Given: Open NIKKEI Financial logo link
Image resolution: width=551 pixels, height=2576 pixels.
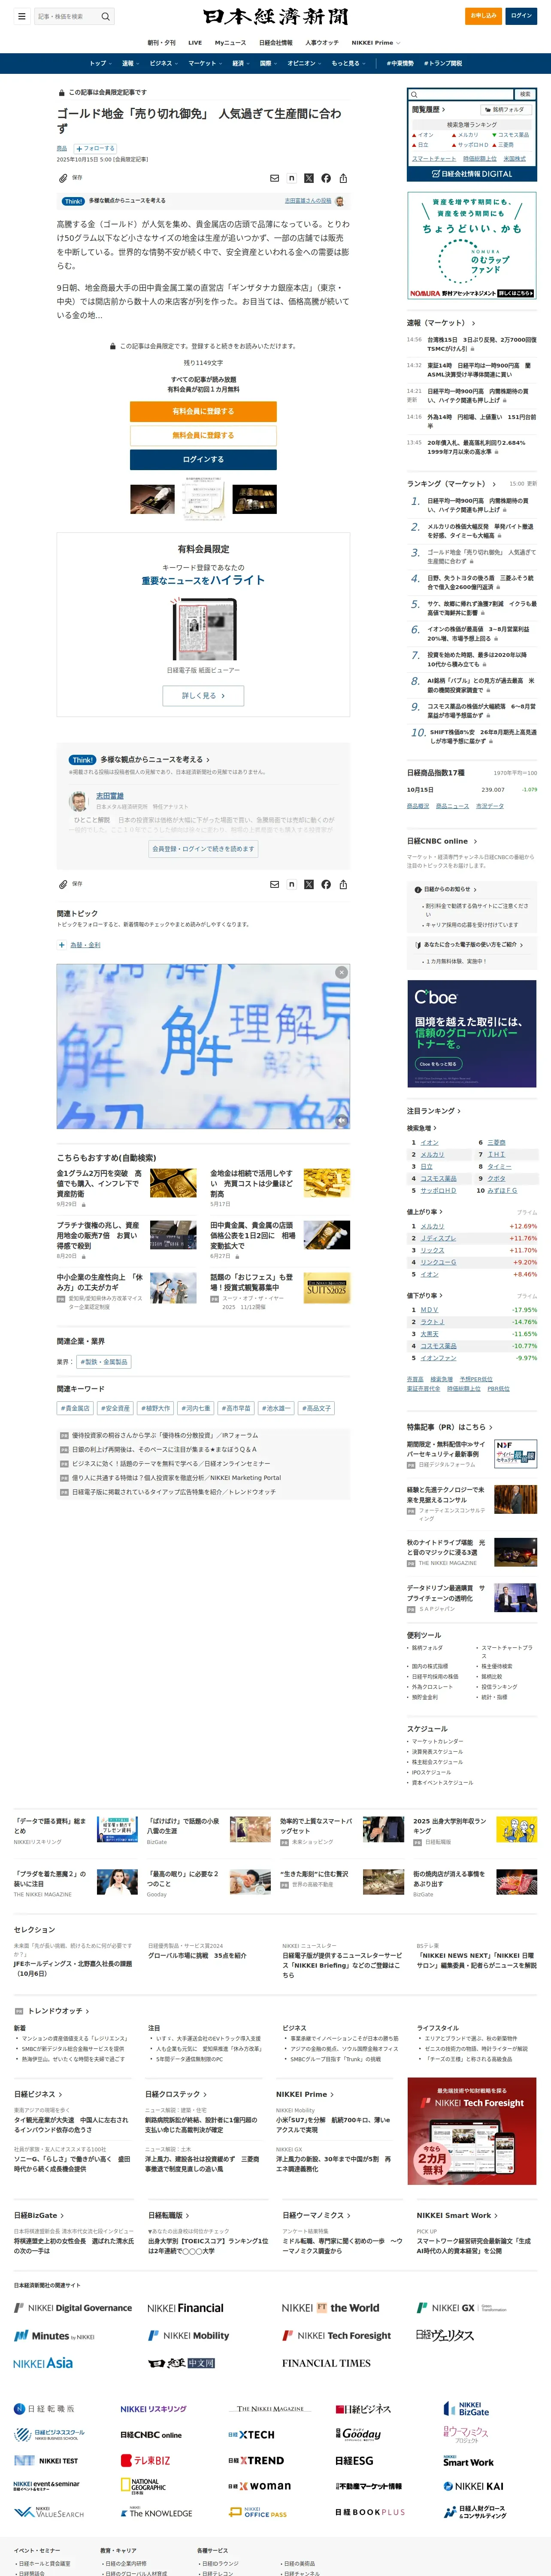Looking at the screenshot, I should [186, 2308].
